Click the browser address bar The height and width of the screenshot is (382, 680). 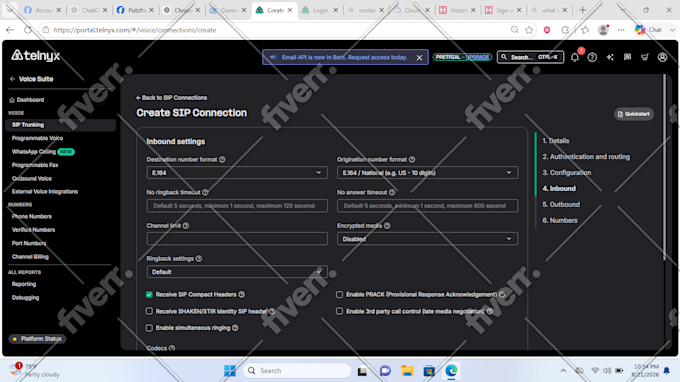coord(278,30)
